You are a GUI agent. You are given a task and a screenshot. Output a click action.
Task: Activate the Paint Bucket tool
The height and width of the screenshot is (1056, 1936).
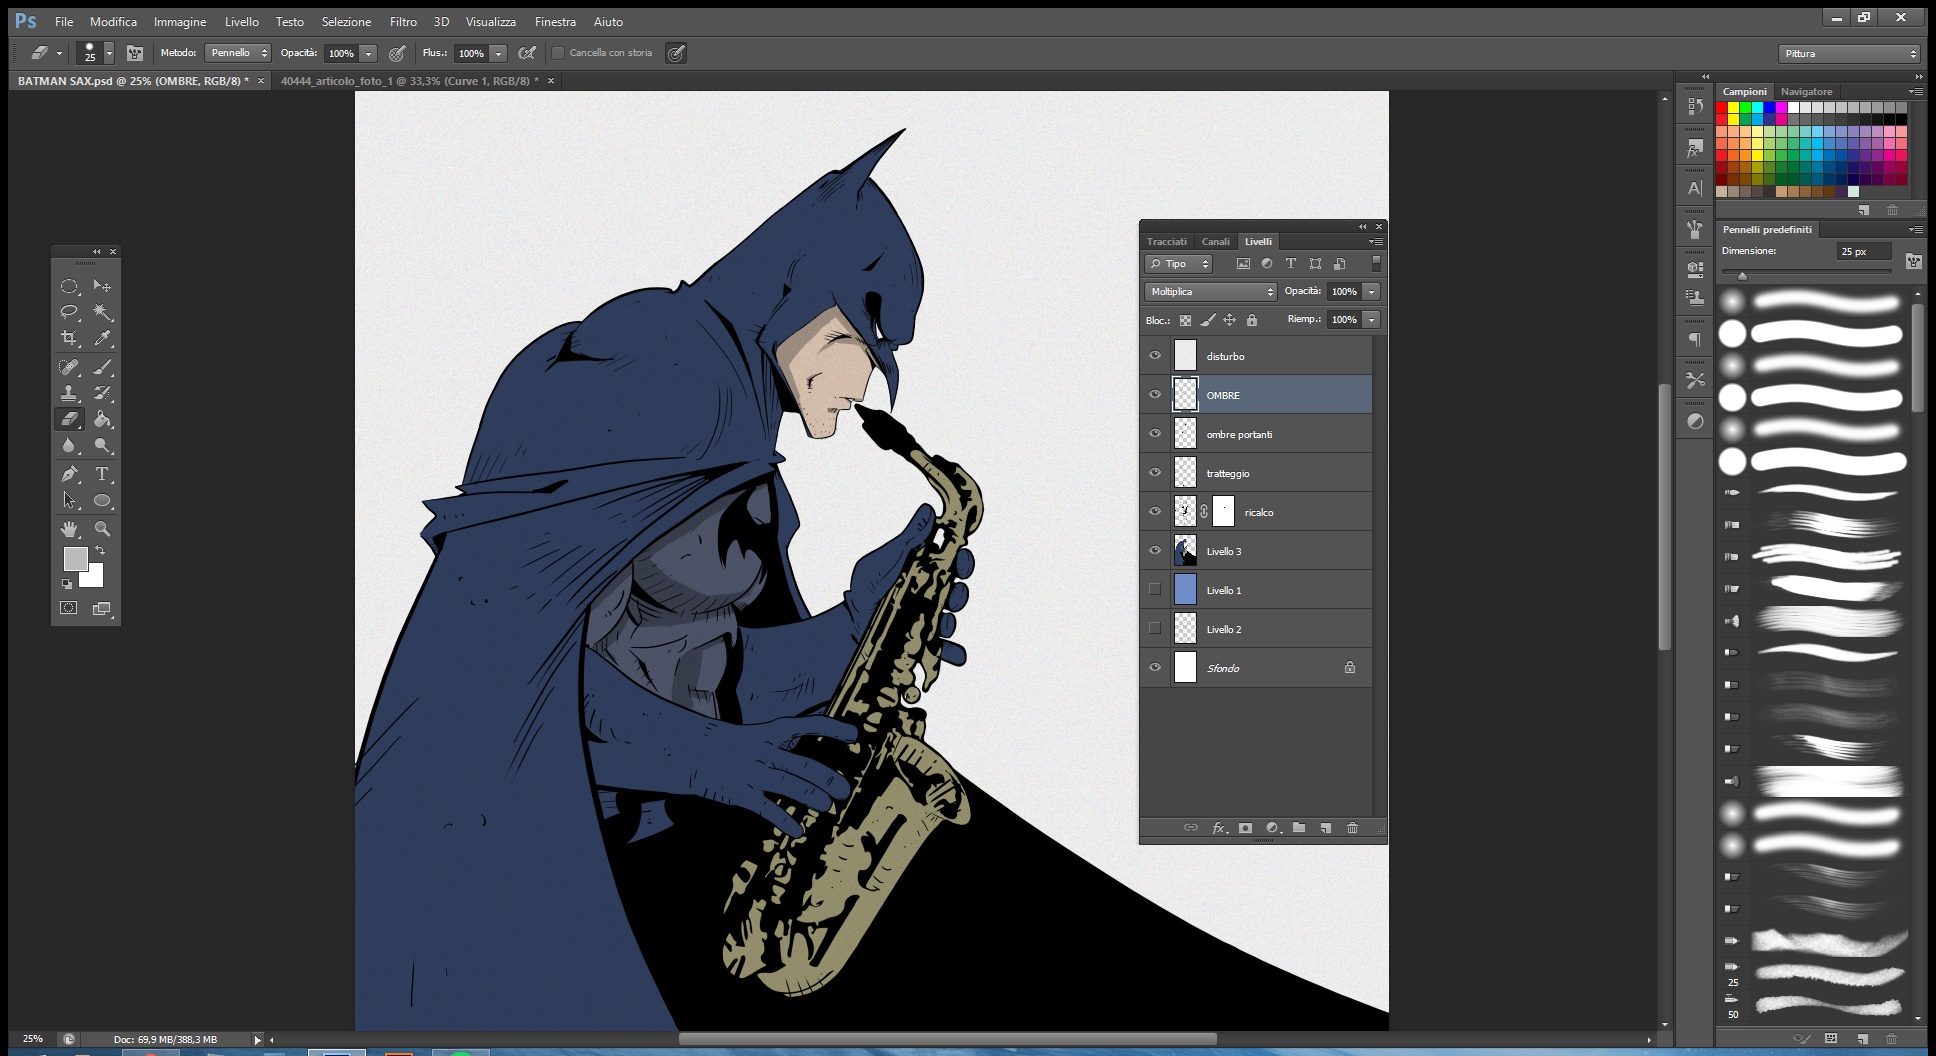(x=102, y=420)
